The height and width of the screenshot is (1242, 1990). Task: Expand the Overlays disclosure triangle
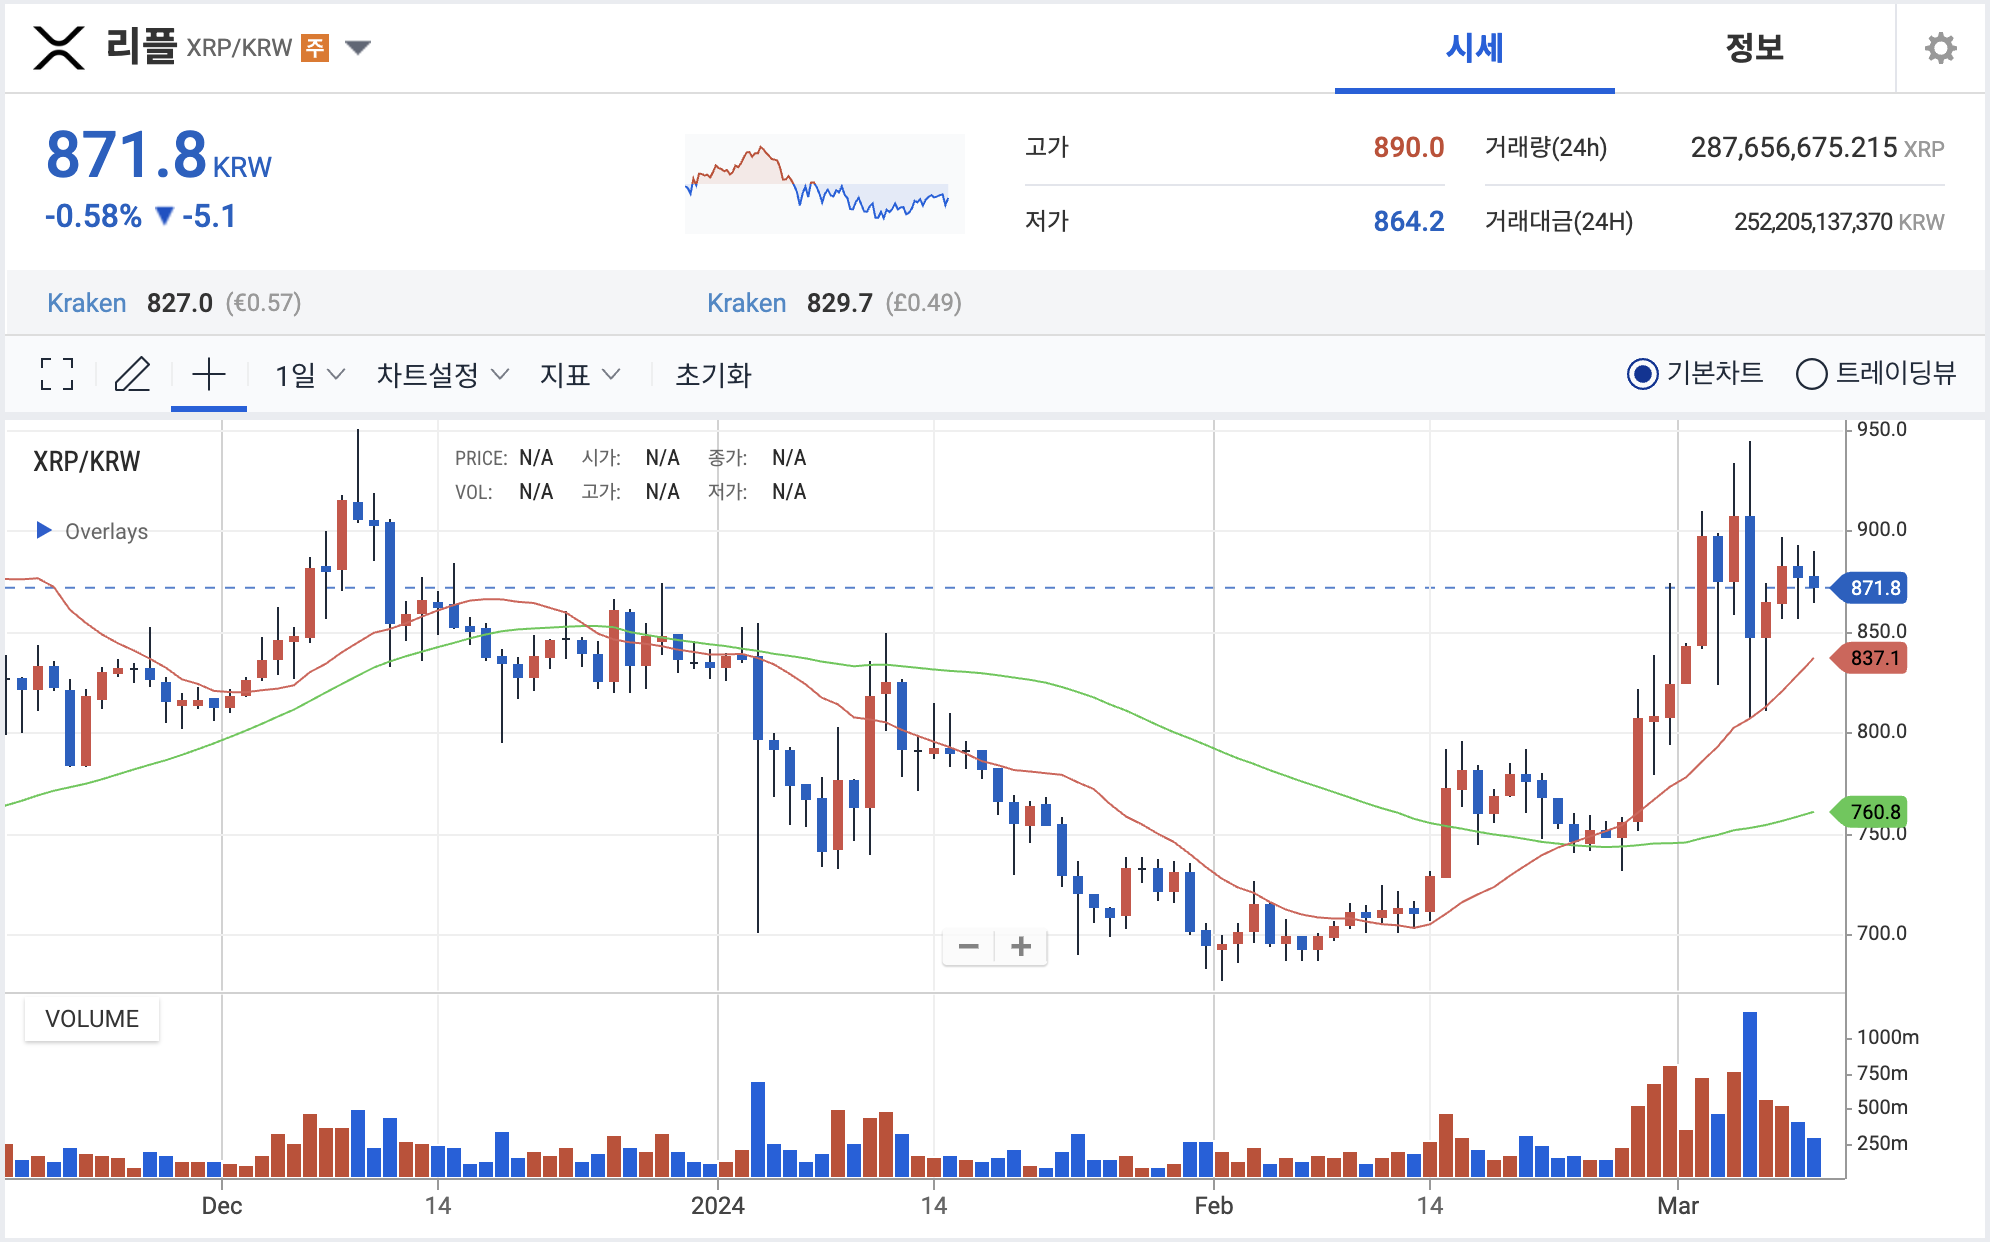[x=43, y=530]
